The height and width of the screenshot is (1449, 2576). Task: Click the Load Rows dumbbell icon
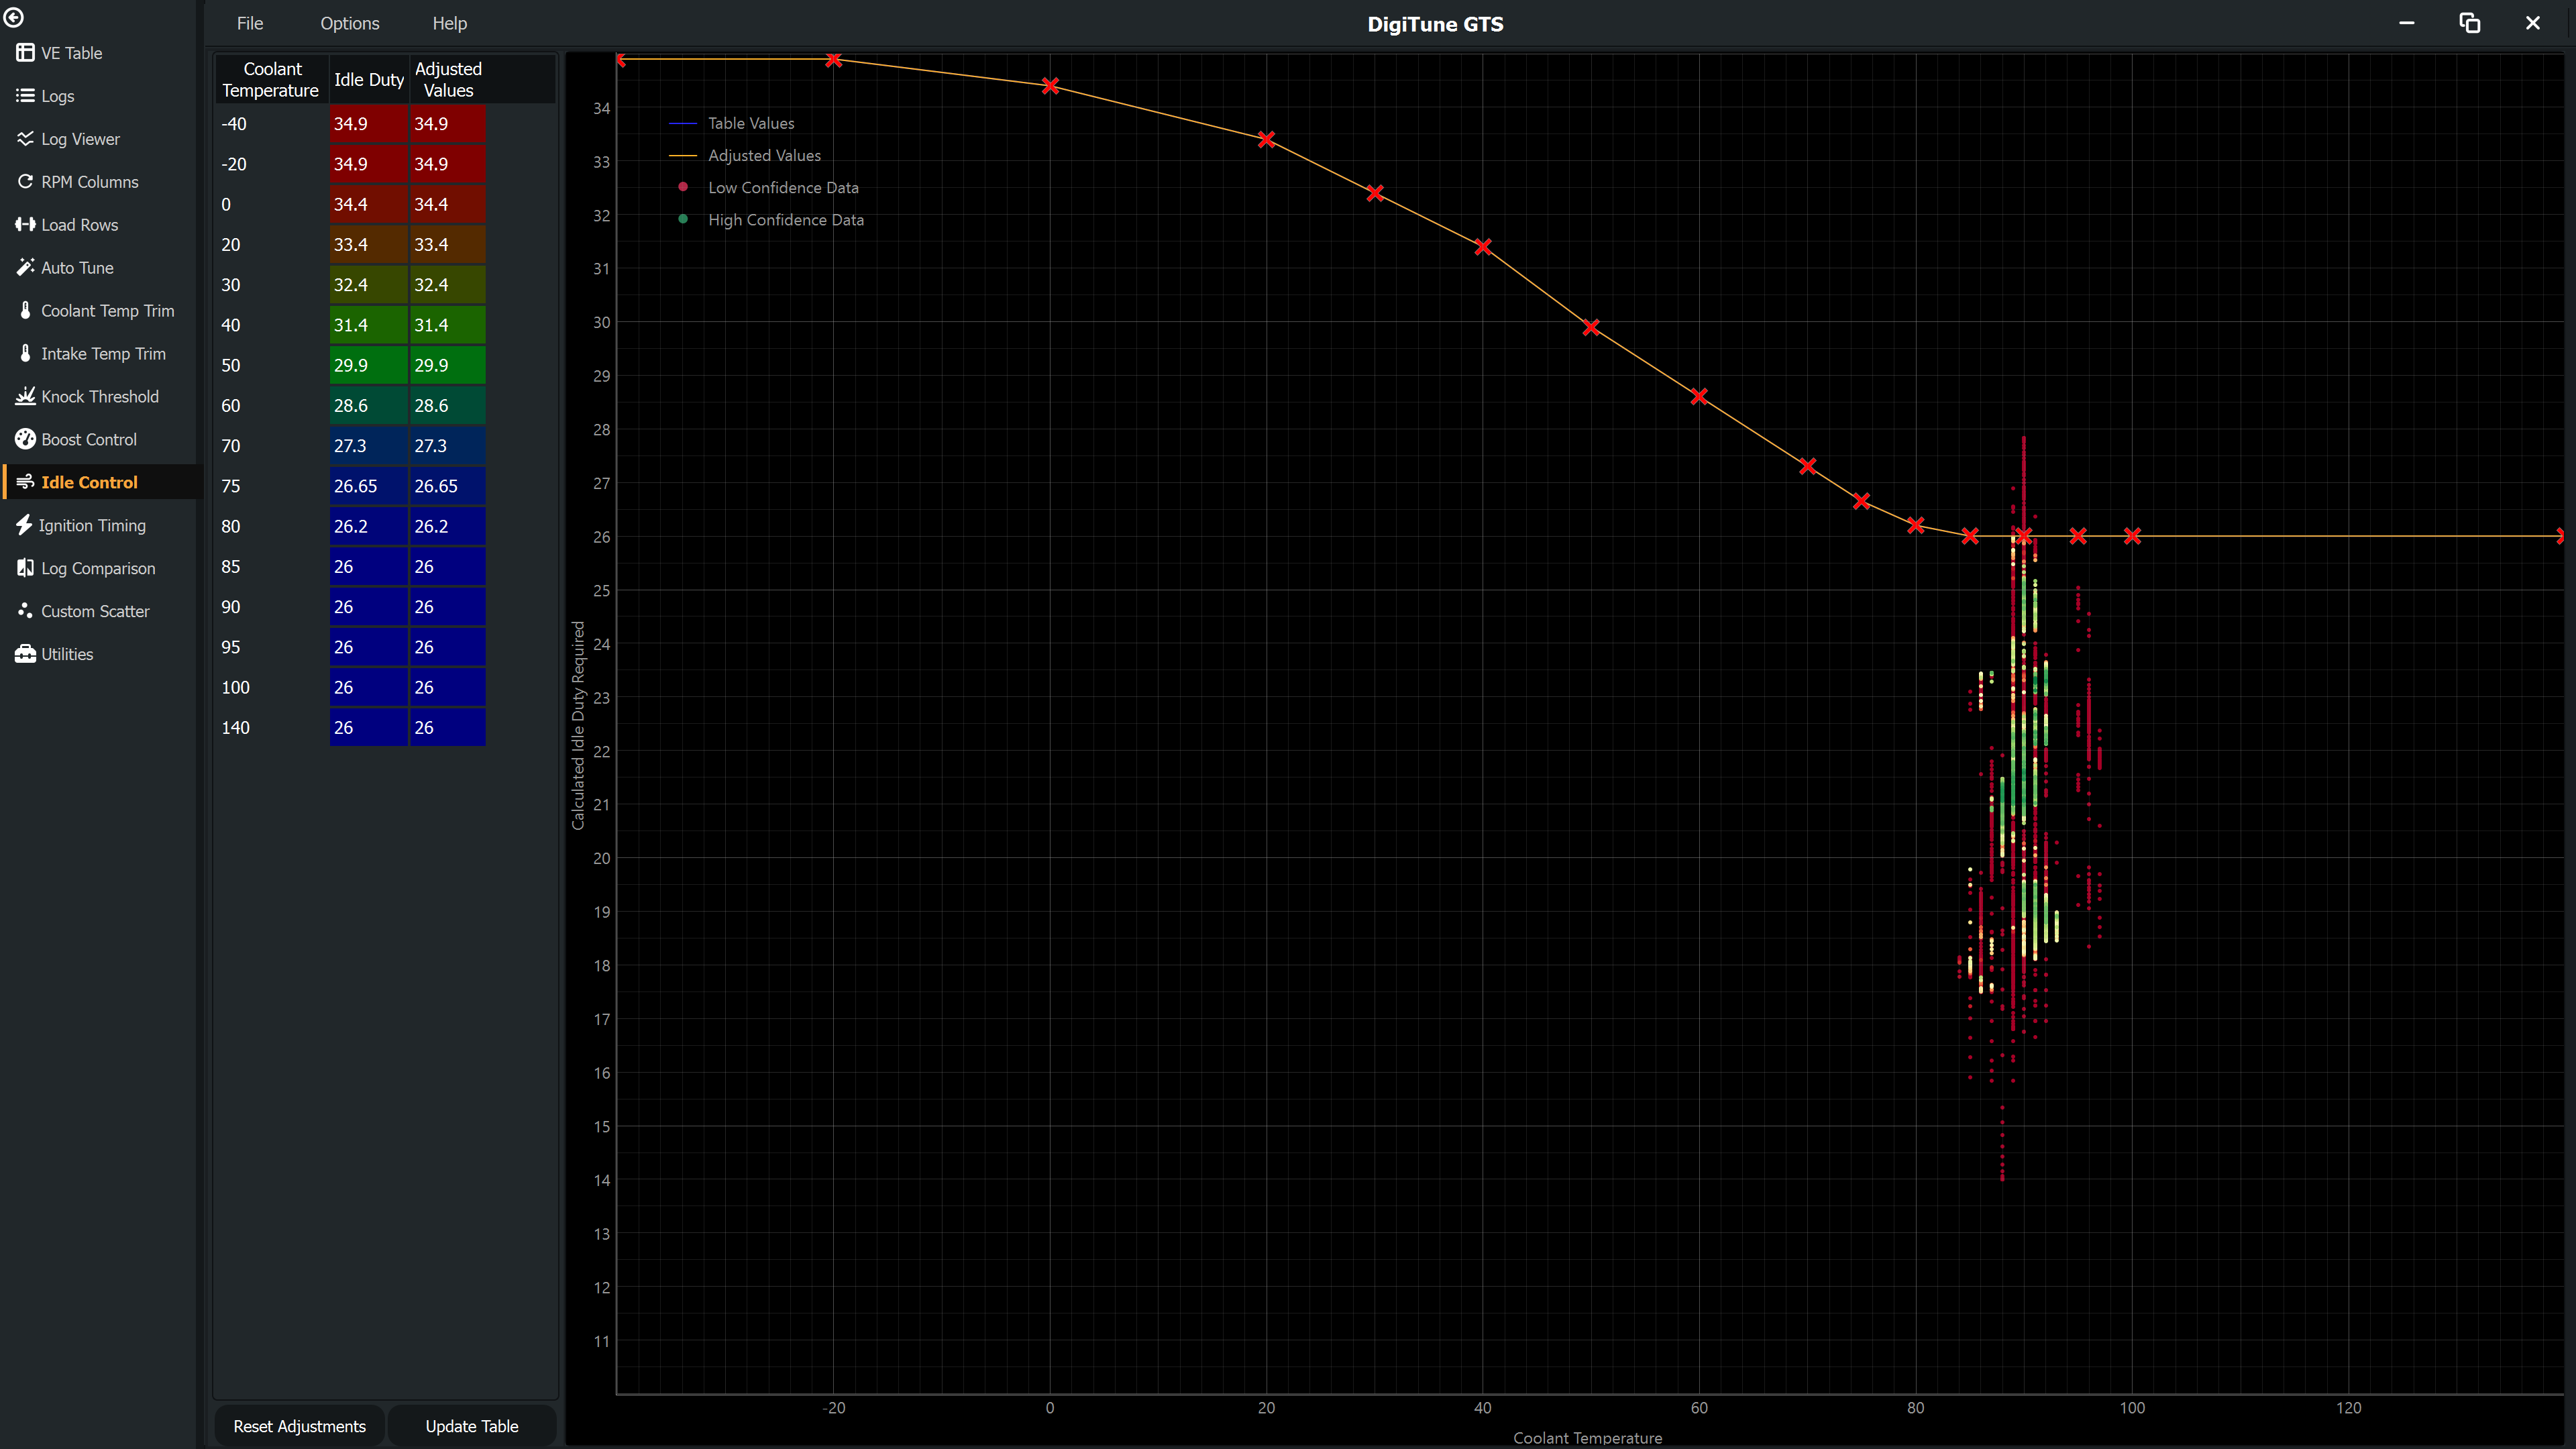[x=25, y=225]
